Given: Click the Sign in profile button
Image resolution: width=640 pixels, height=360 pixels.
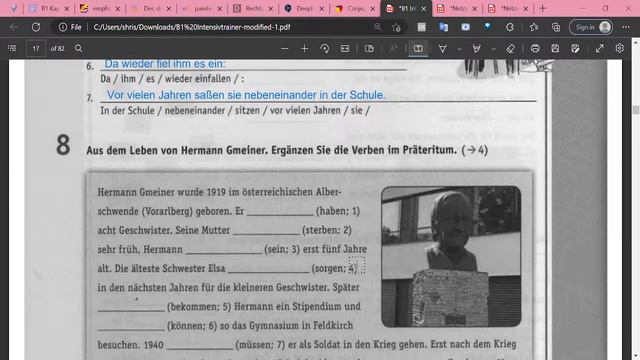Looking at the screenshot, I should point(591,27).
